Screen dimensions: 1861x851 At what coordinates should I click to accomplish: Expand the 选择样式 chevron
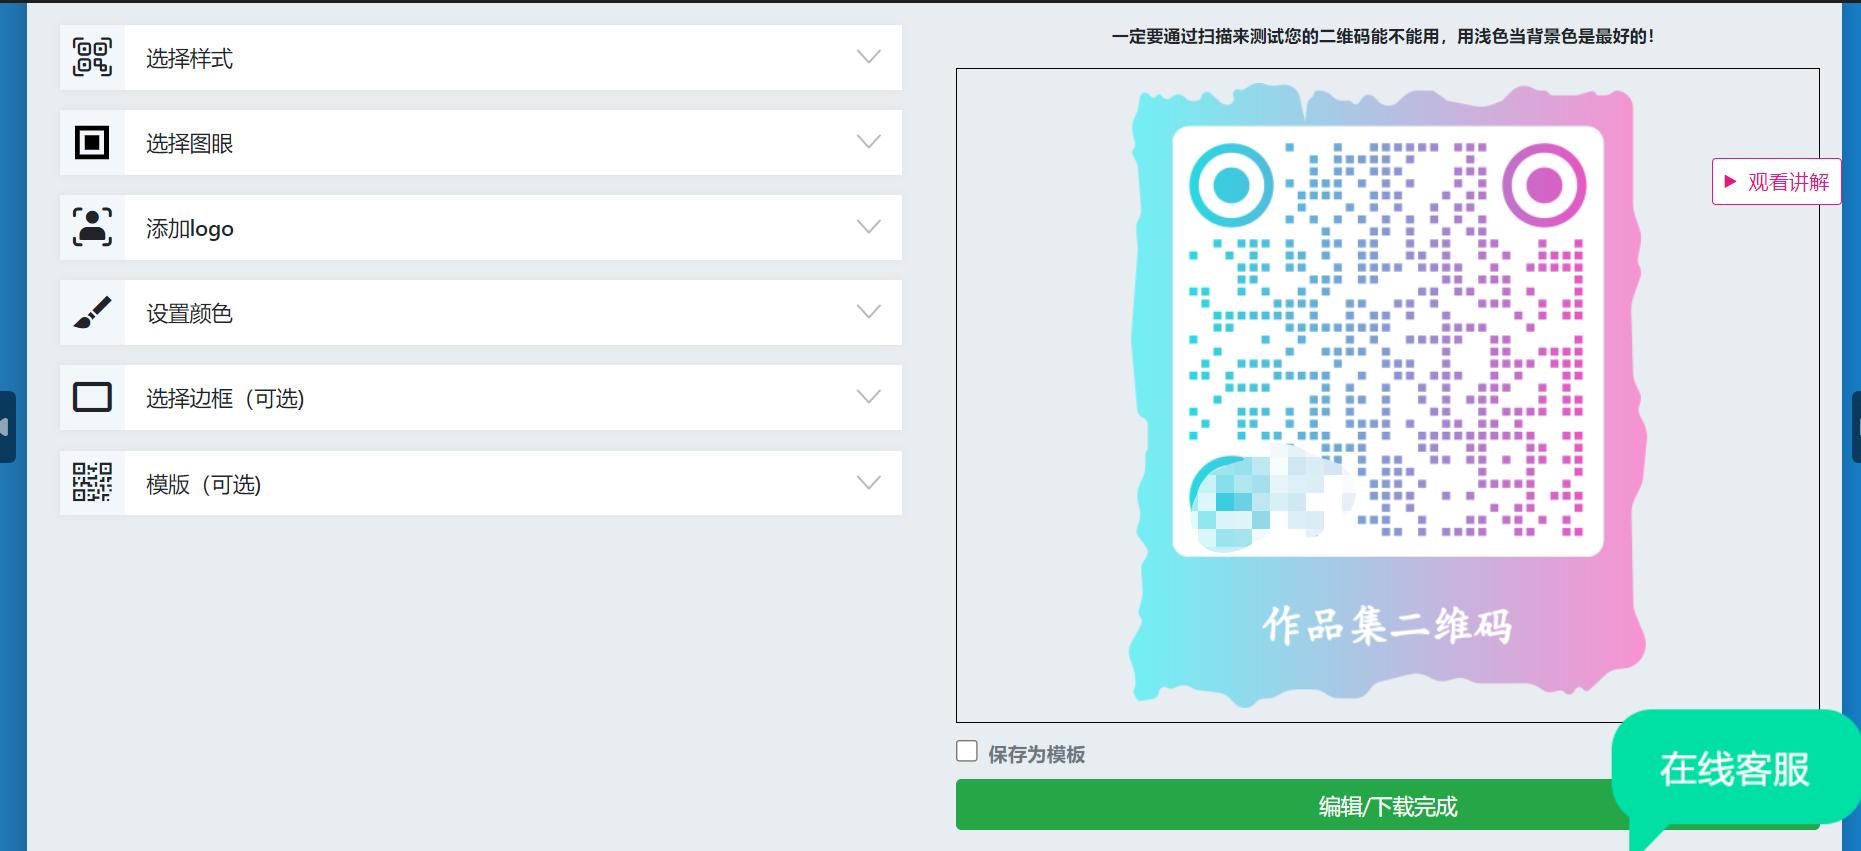click(x=869, y=57)
